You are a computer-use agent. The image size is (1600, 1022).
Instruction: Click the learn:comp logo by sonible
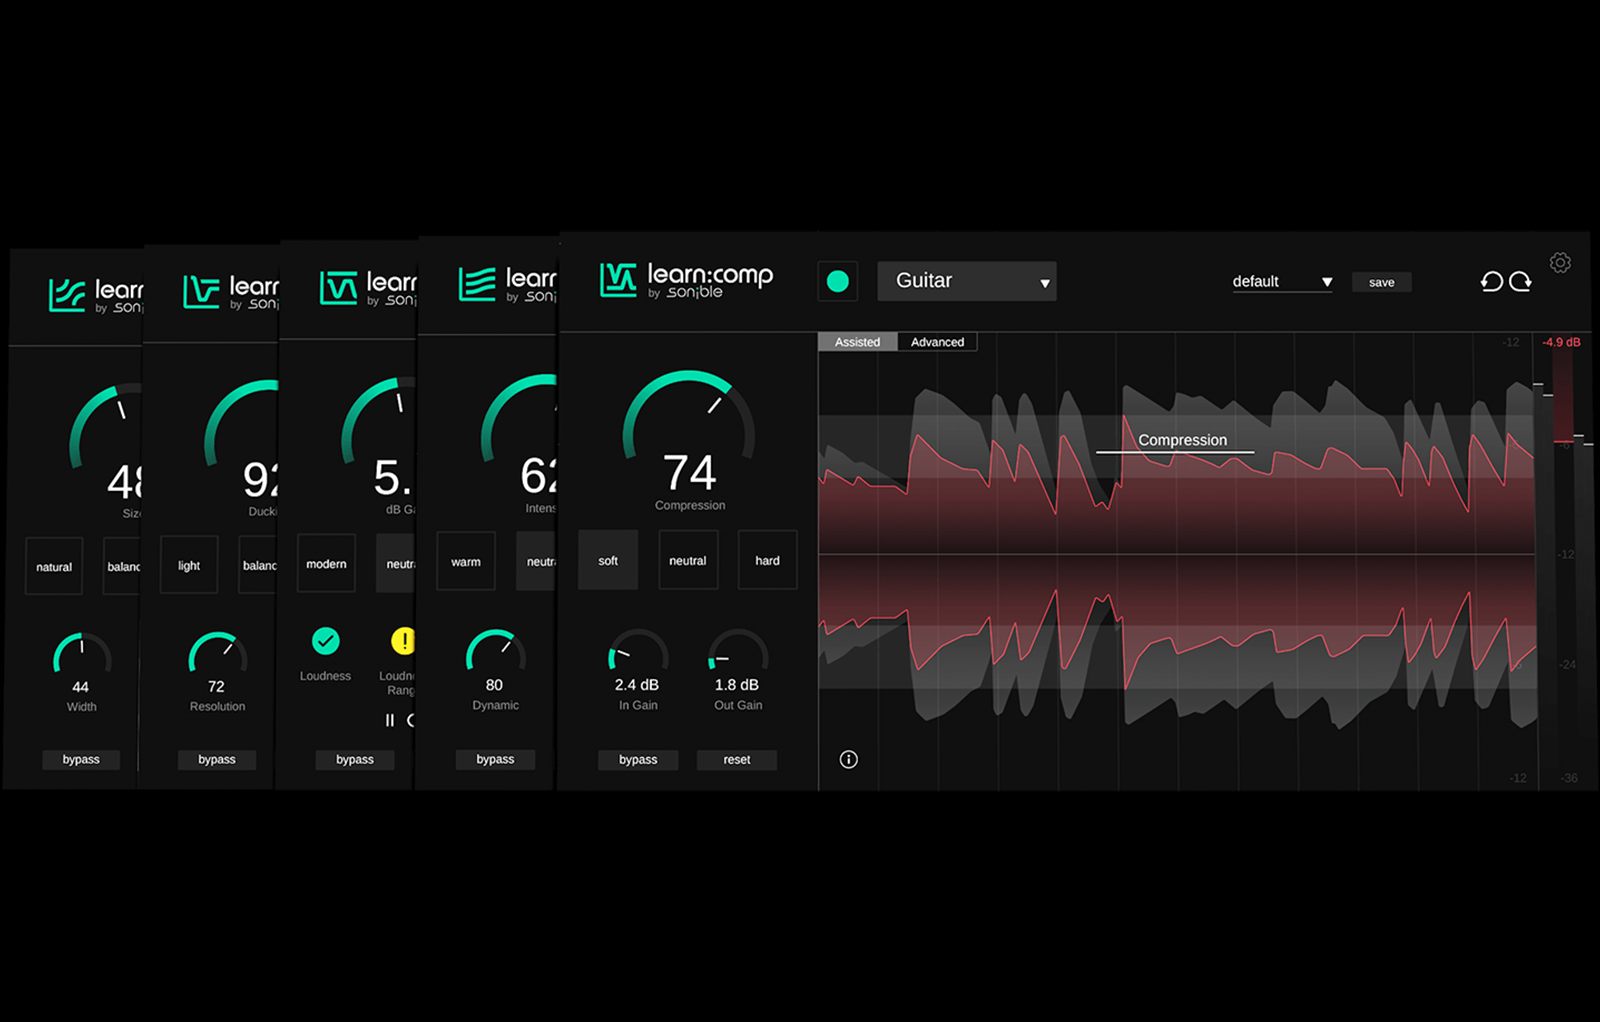[x=683, y=279]
